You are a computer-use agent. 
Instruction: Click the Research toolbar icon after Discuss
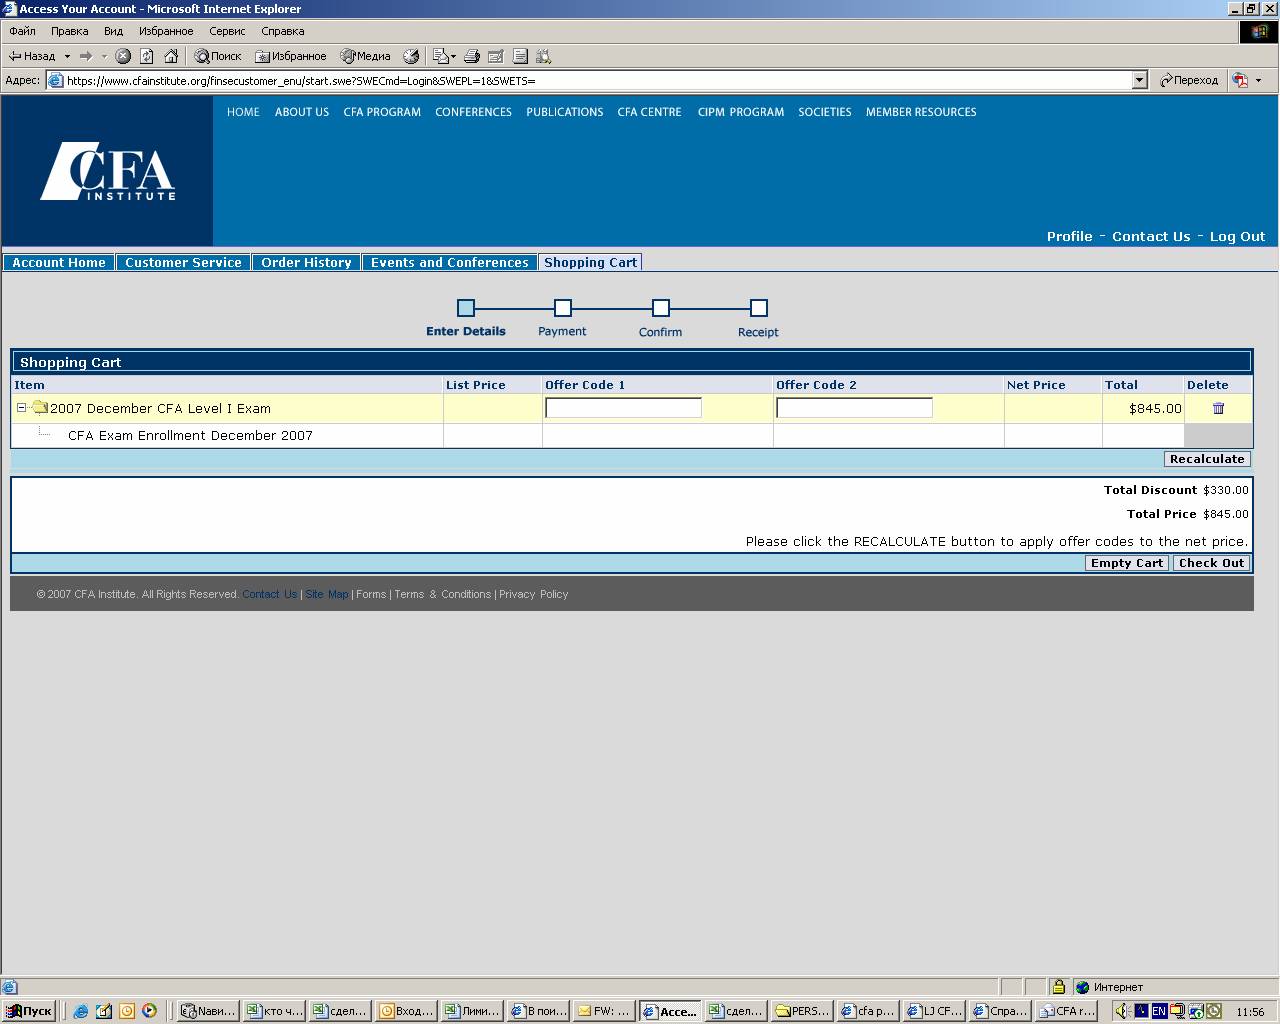click(x=544, y=56)
